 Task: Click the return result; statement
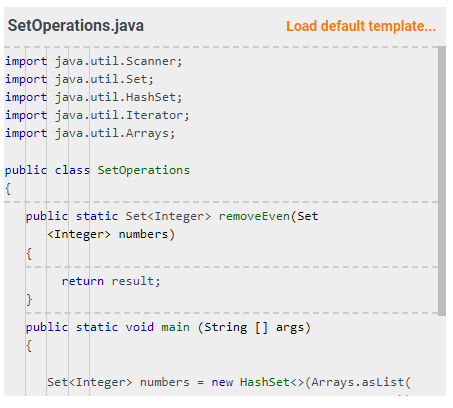pyautogui.click(x=111, y=281)
